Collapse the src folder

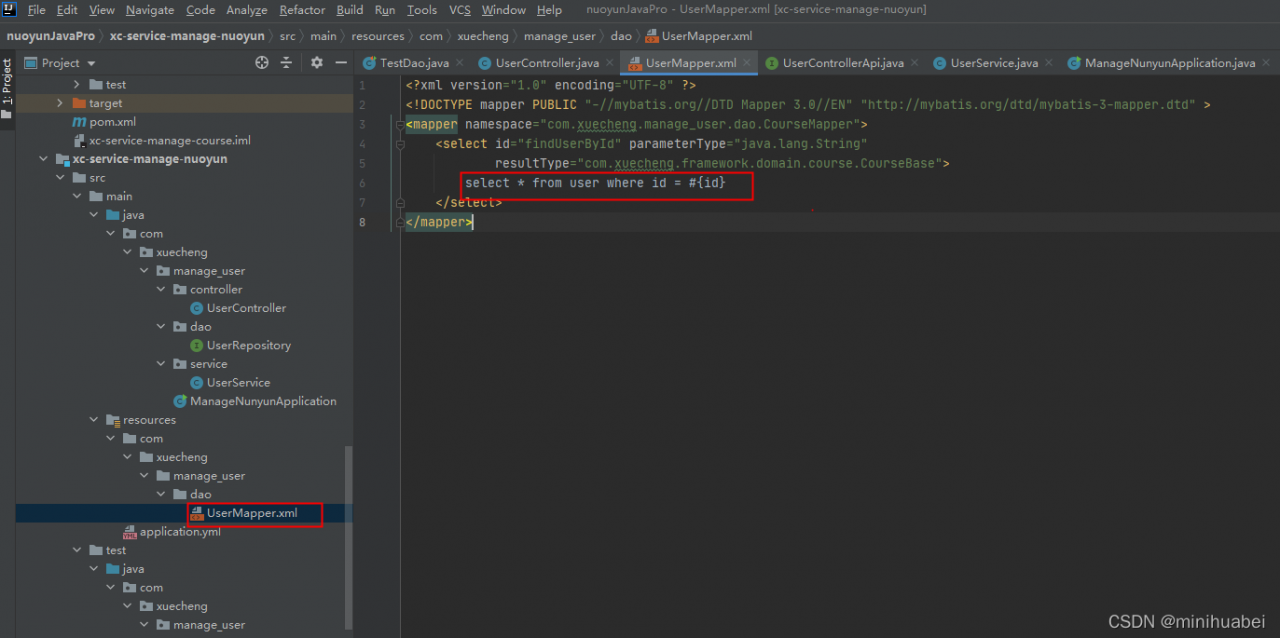(x=61, y=178)
